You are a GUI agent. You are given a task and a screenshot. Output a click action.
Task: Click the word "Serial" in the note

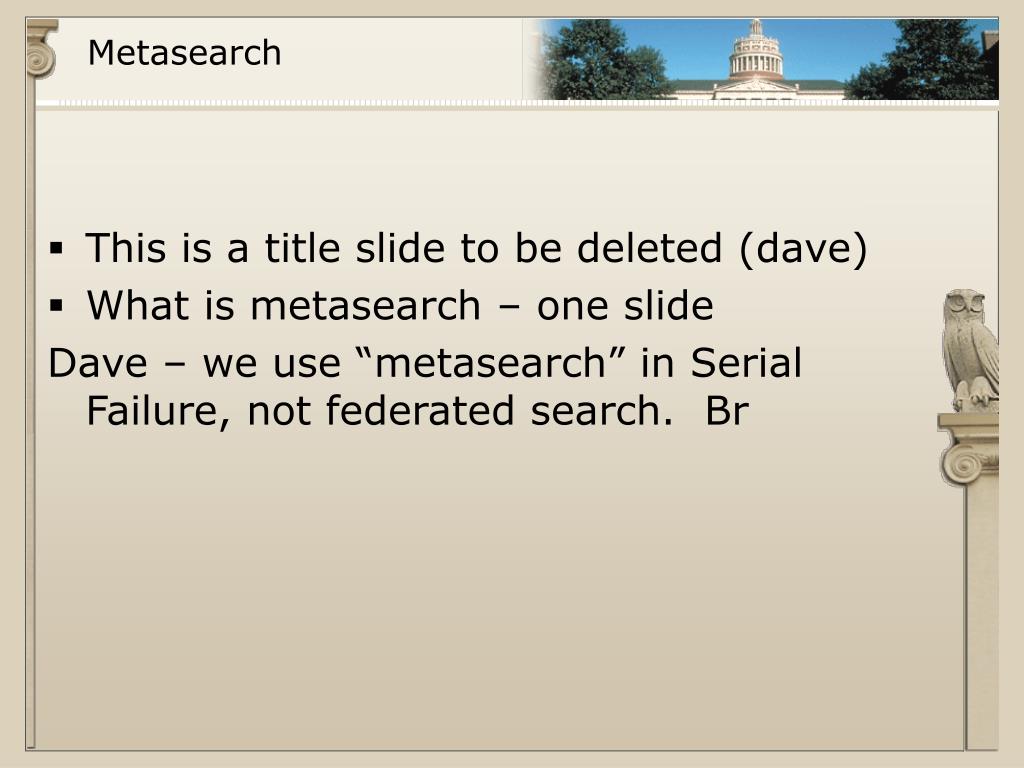tap(746, 363)
